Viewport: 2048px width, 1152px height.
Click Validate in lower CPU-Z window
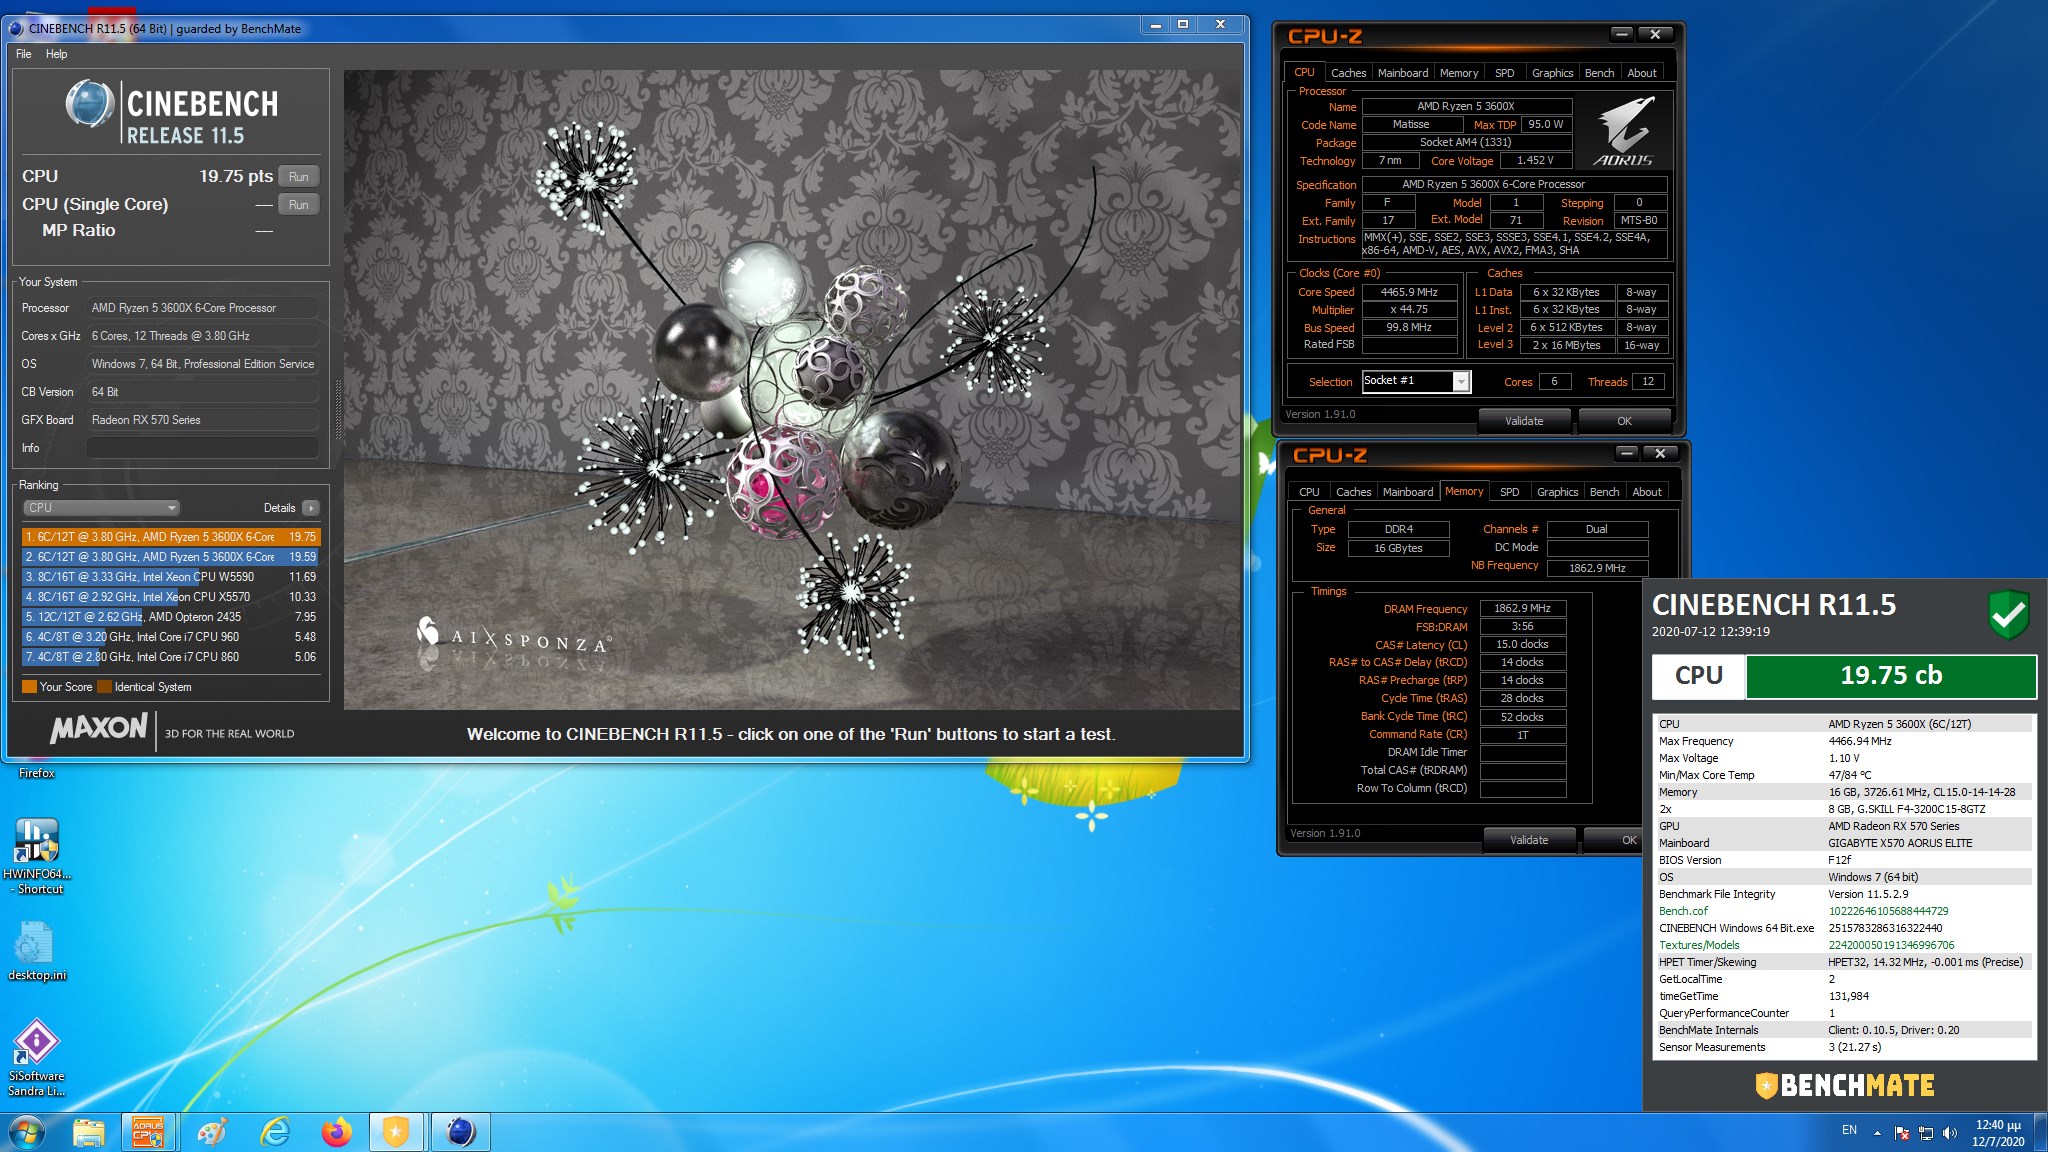pyautogui.click(x=1529, y=840)
